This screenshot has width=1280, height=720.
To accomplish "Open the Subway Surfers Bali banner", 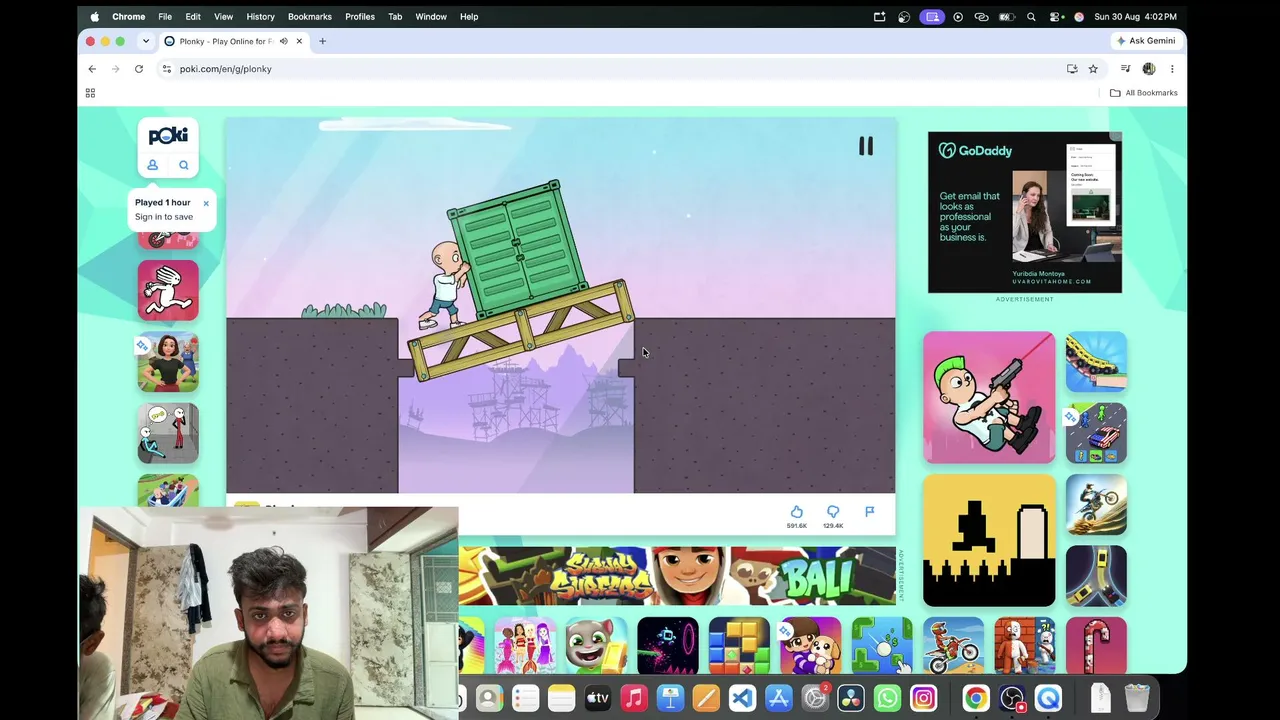I will click(x=677, y=575).
